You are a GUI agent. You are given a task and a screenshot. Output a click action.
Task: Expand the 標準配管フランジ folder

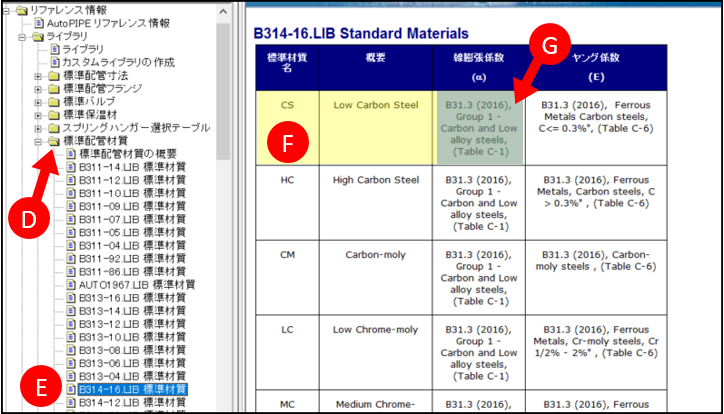(38, 89)
